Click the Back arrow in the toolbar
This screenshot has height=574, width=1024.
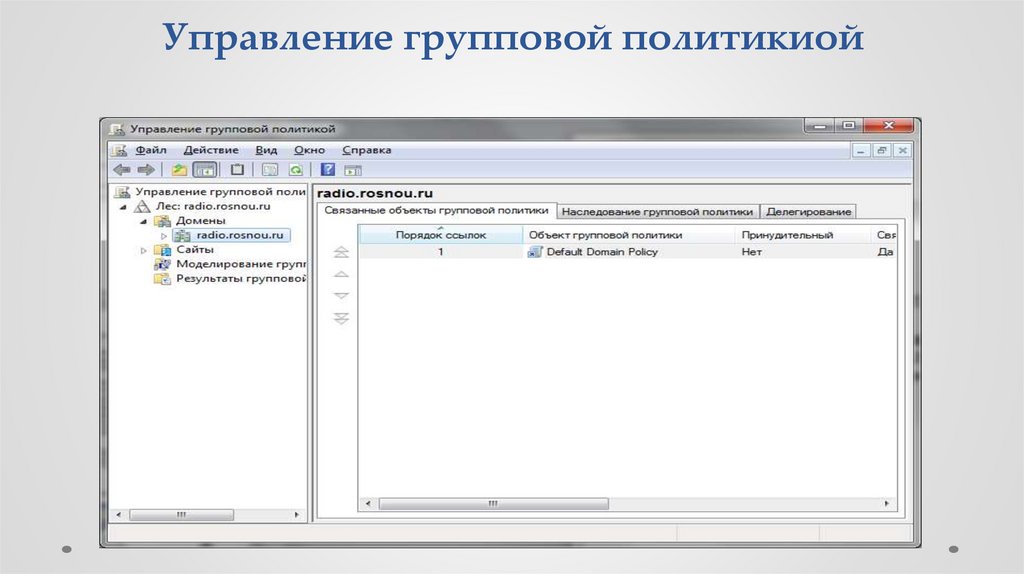point(121,170)
